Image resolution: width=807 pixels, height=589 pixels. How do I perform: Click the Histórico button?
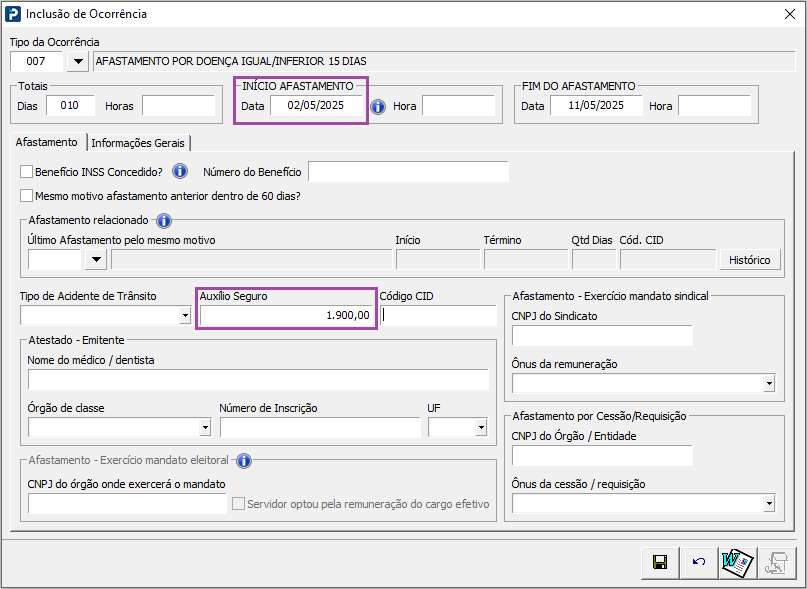[x=748, y=260]
